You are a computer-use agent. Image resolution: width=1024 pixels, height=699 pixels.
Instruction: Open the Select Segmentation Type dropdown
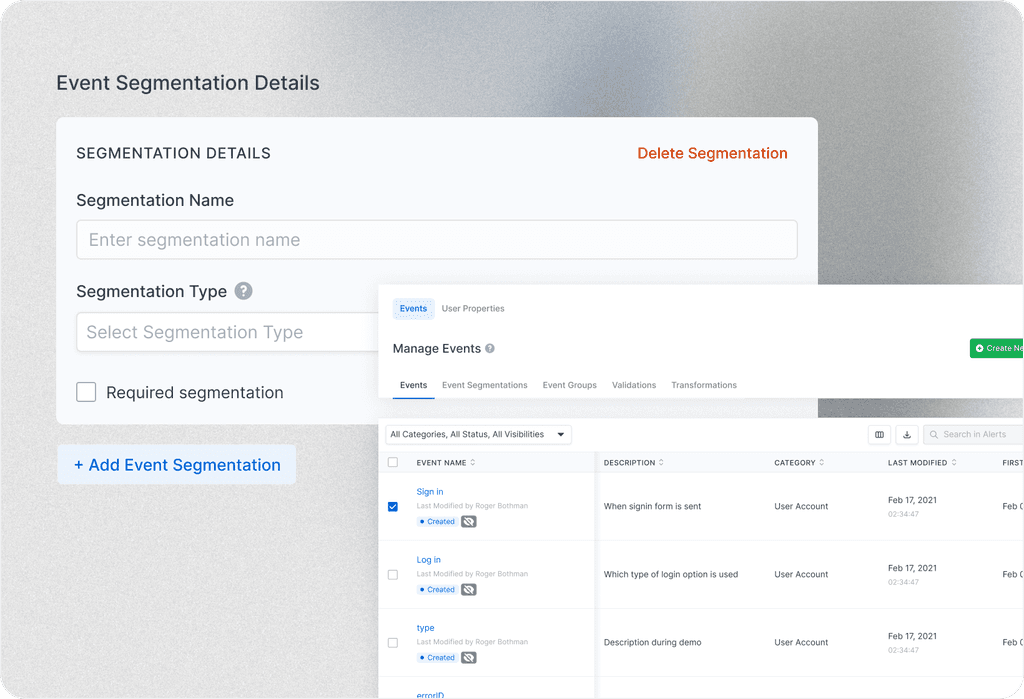point(227,332)
